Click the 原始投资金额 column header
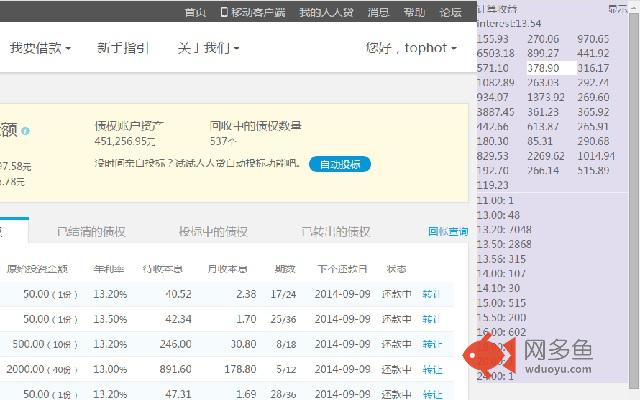 coord(37,269)
